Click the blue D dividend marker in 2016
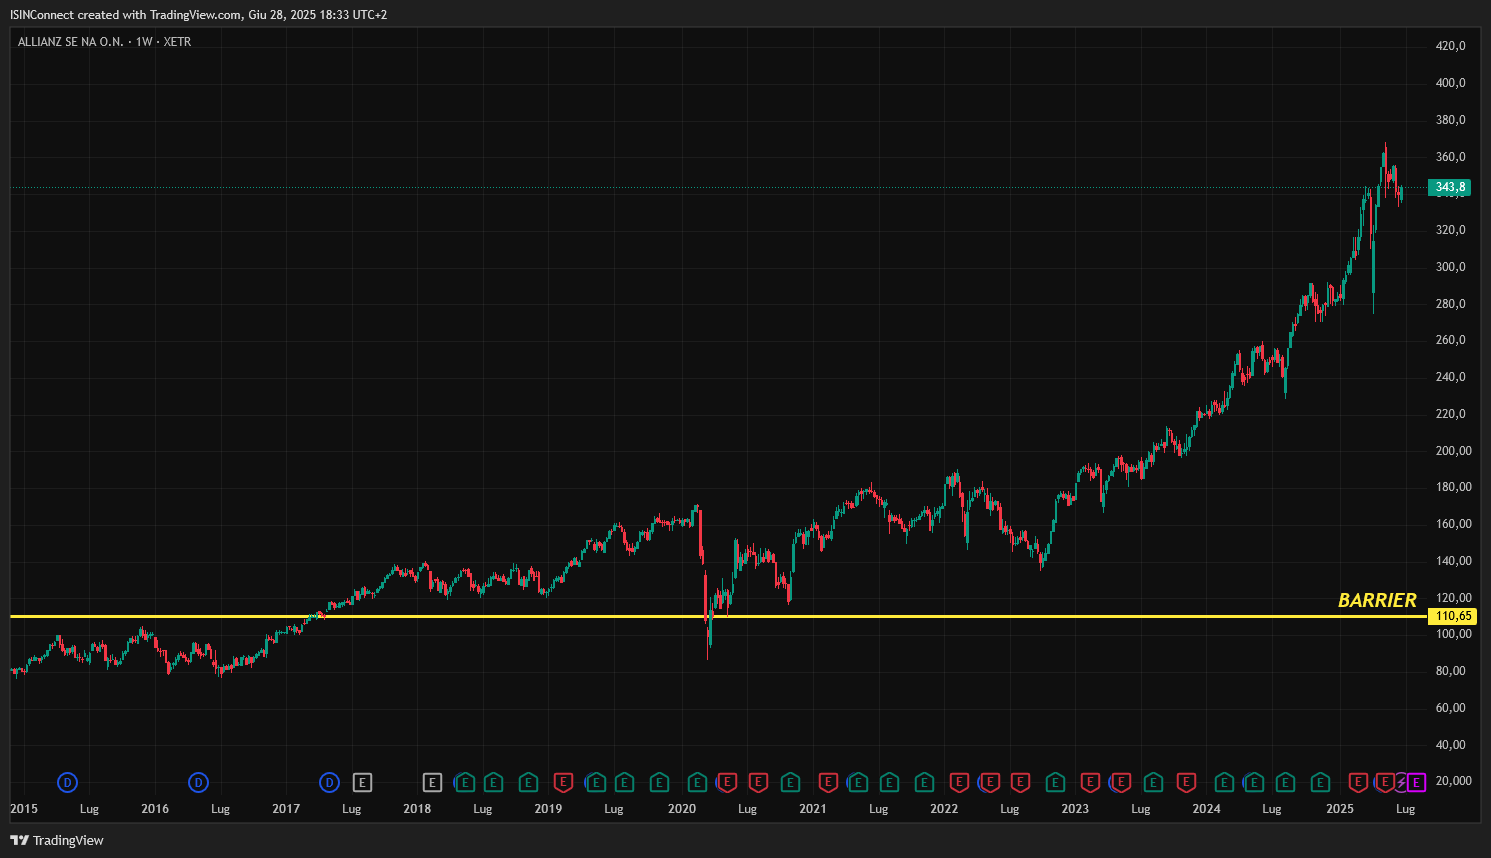The image size is (1491, 858). [198, 782]
